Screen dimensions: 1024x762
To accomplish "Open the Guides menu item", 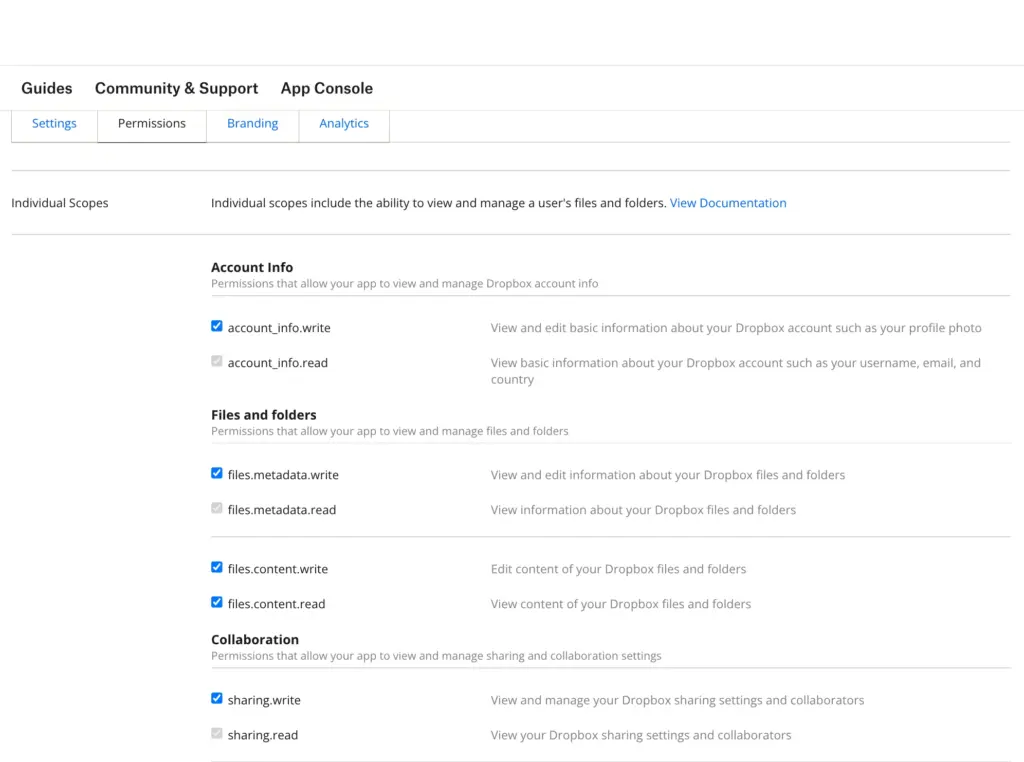I will [x=46, y=88].
